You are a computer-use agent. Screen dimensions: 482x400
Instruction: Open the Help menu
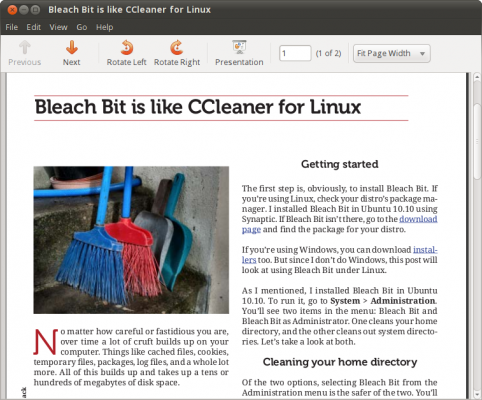click(104, 27)
